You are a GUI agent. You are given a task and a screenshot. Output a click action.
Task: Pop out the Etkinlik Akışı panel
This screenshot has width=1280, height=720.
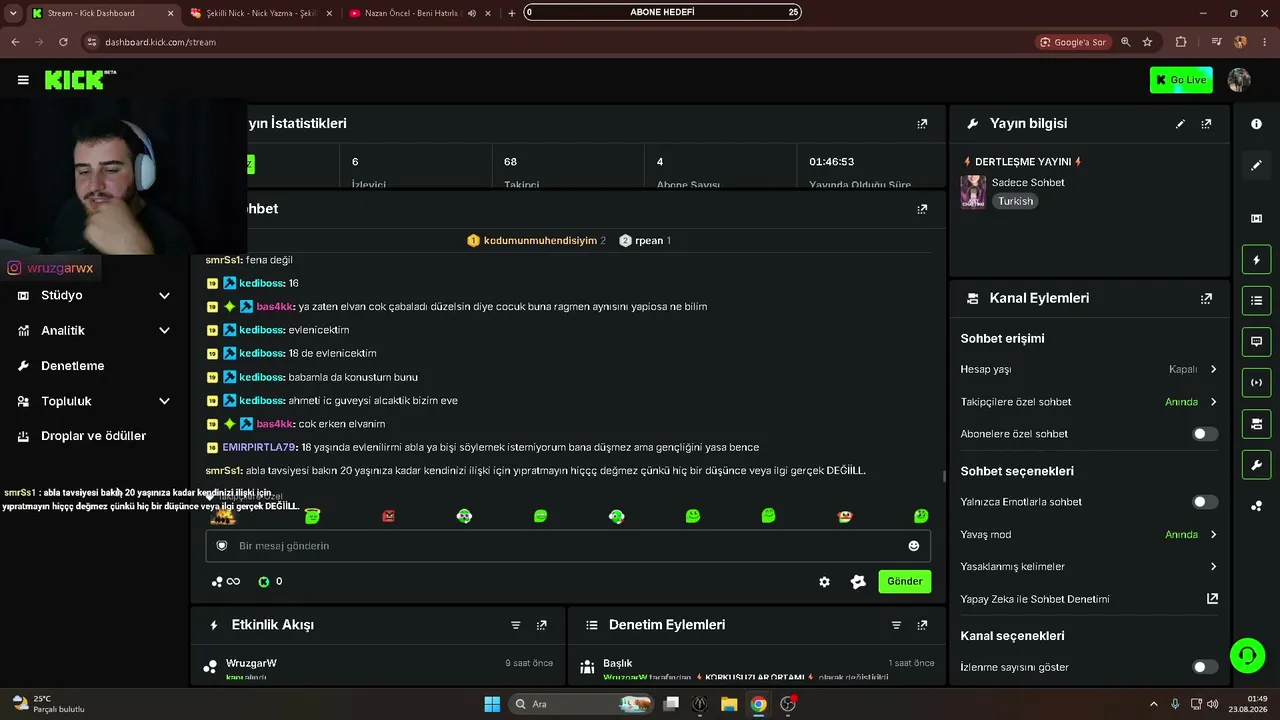(x=542, y=625)
